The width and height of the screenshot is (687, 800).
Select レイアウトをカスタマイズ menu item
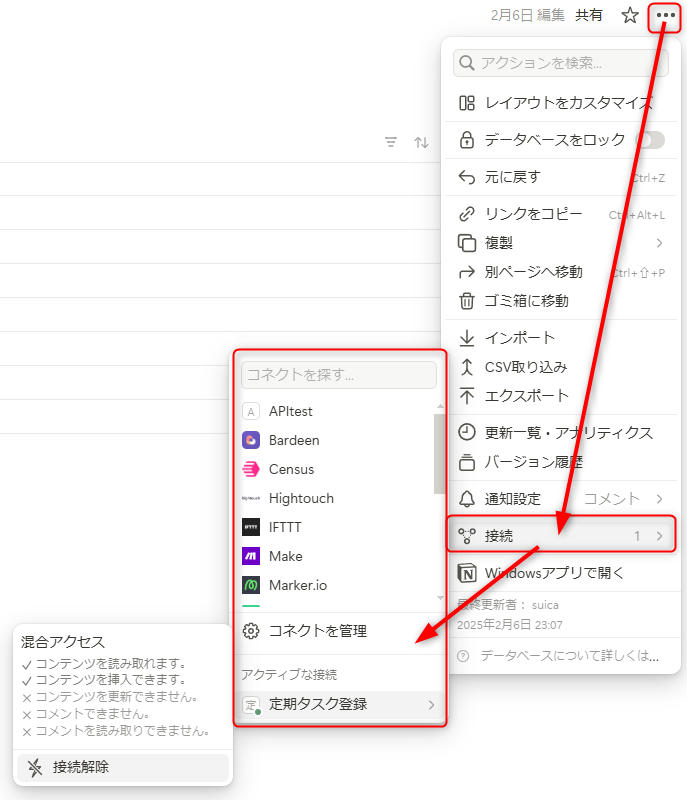click(x=561, y=103)
